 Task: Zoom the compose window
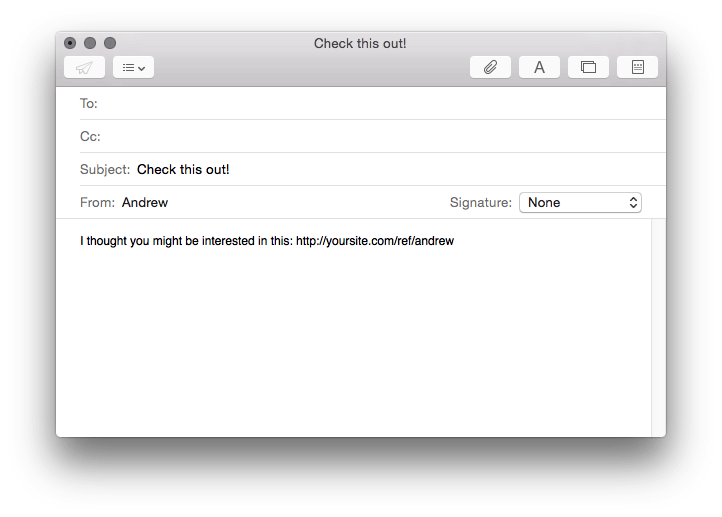(x=110, y=43)
